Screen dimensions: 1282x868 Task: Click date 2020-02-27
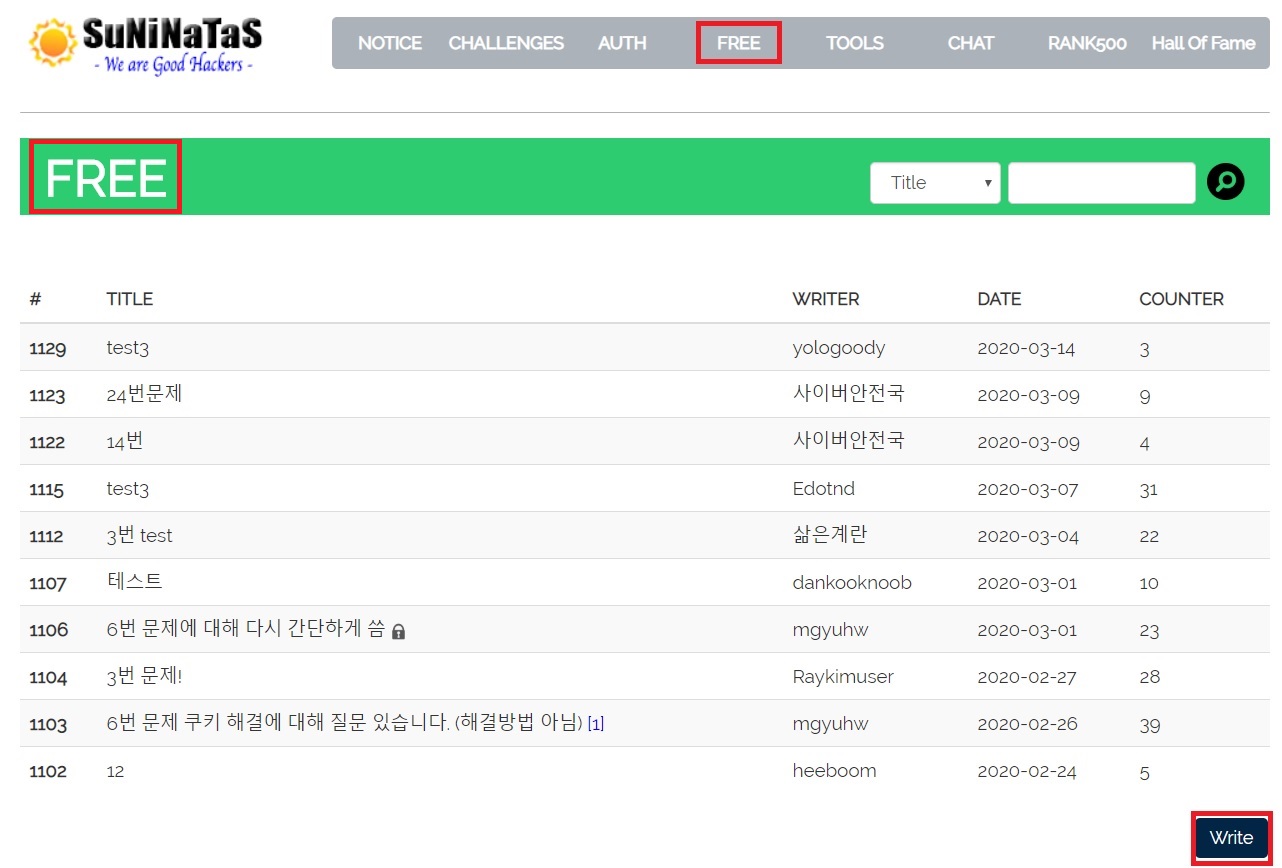[1027, 677]
